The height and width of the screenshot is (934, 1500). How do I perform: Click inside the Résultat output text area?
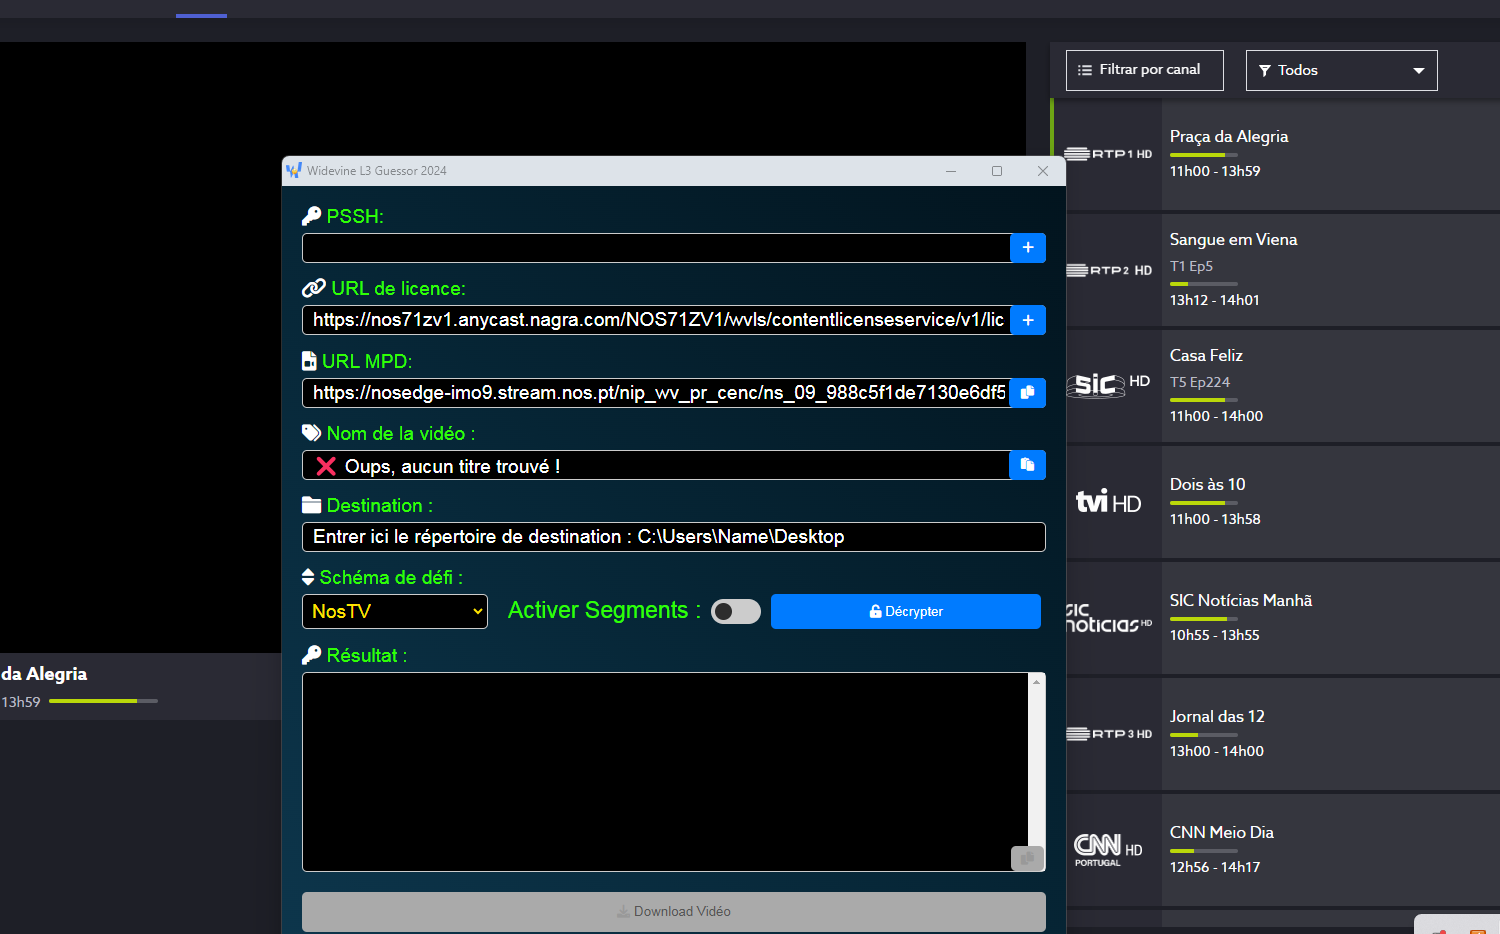[665, 772]
